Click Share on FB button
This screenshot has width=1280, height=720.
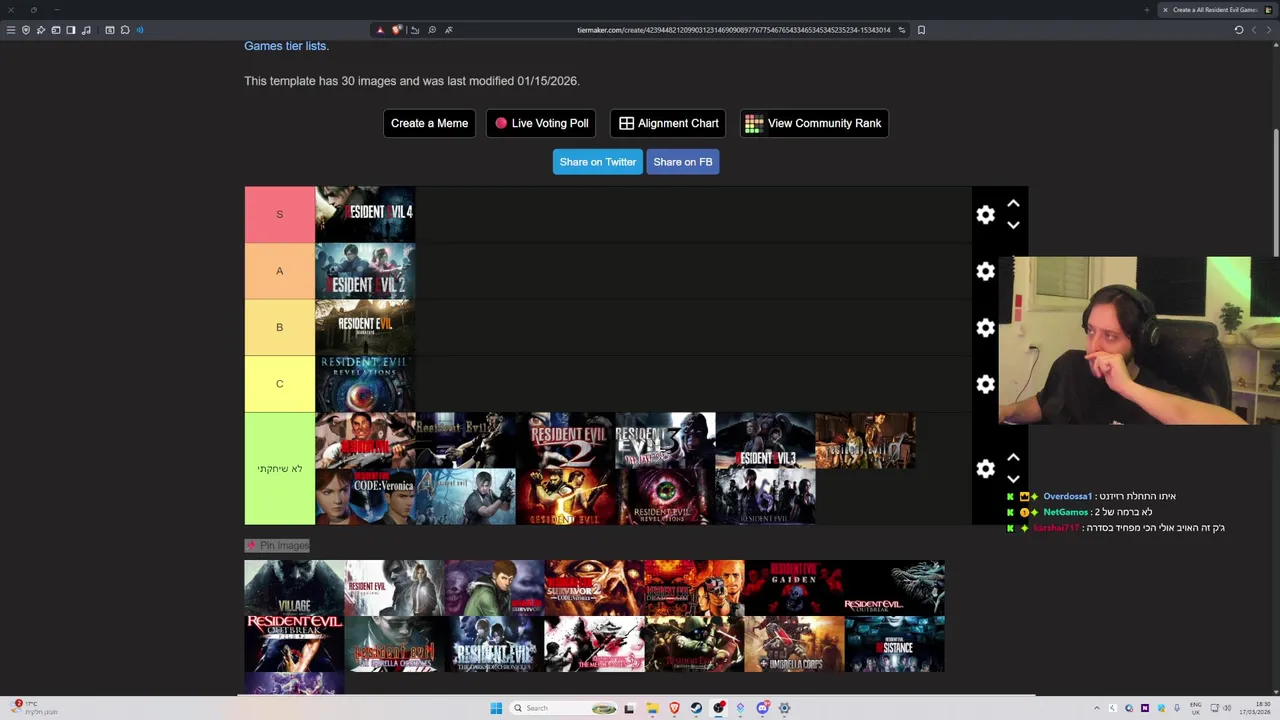point(683,162)
